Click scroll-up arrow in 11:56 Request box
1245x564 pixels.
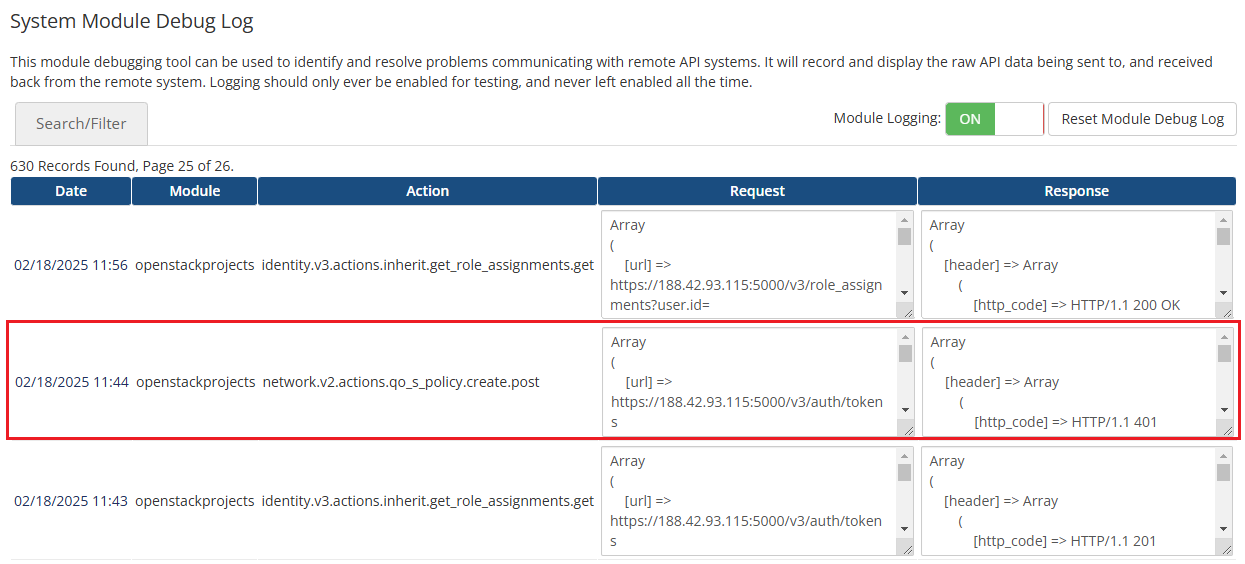click(x=905, y=220)
